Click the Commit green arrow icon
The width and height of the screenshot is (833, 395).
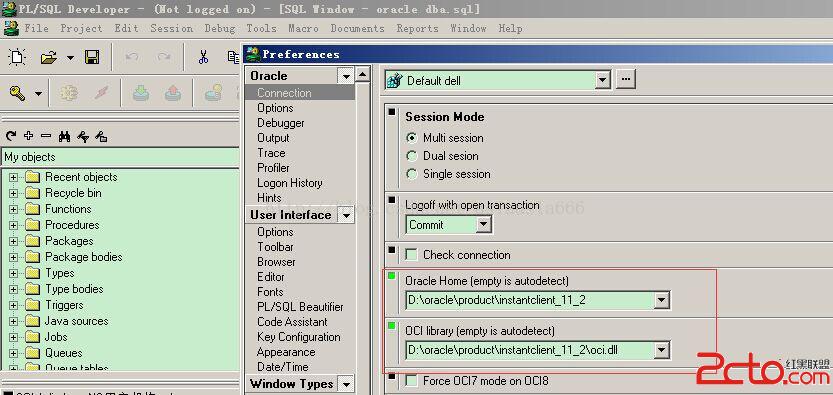(x=140, y=94)
